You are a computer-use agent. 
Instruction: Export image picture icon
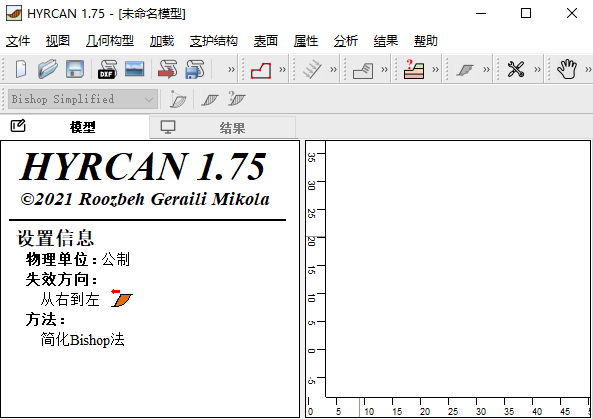134,69
